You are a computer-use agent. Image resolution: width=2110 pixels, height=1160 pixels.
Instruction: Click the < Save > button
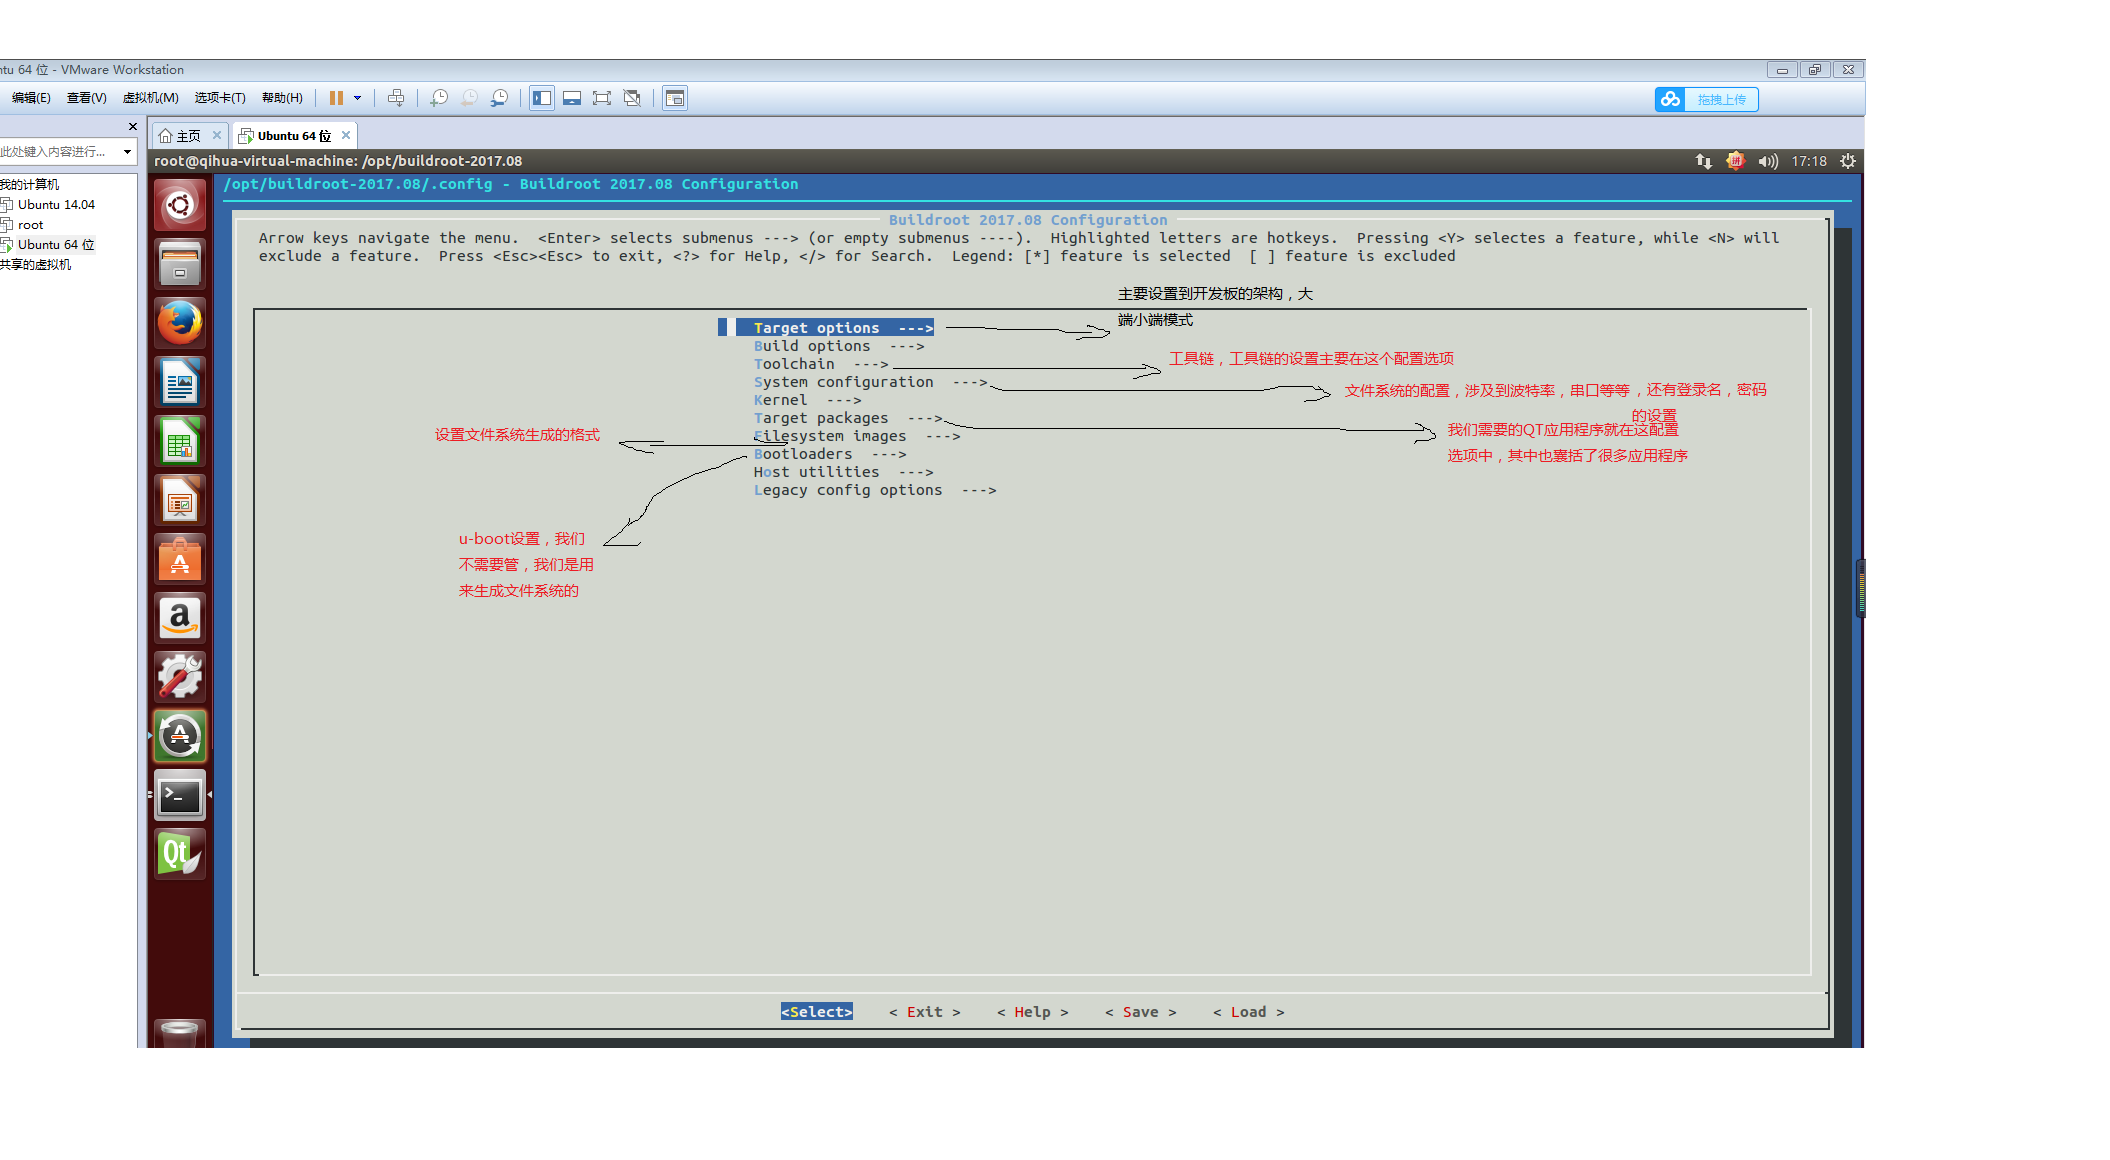tap(1141, 1012)
